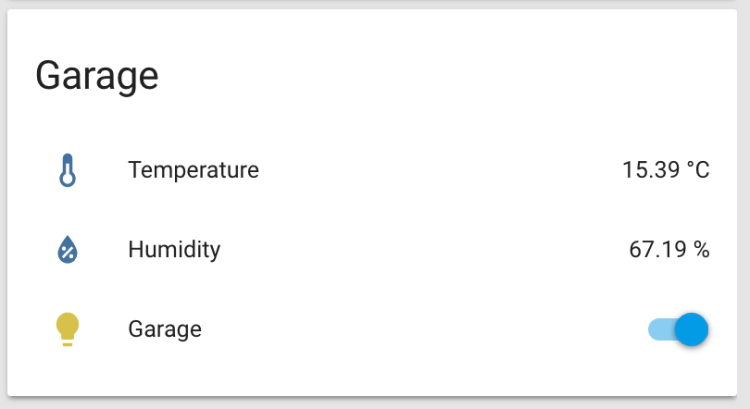Viewport: 750px width, 409px height.
Task: Open the Humidity entity details
Action: click(174, 250)
